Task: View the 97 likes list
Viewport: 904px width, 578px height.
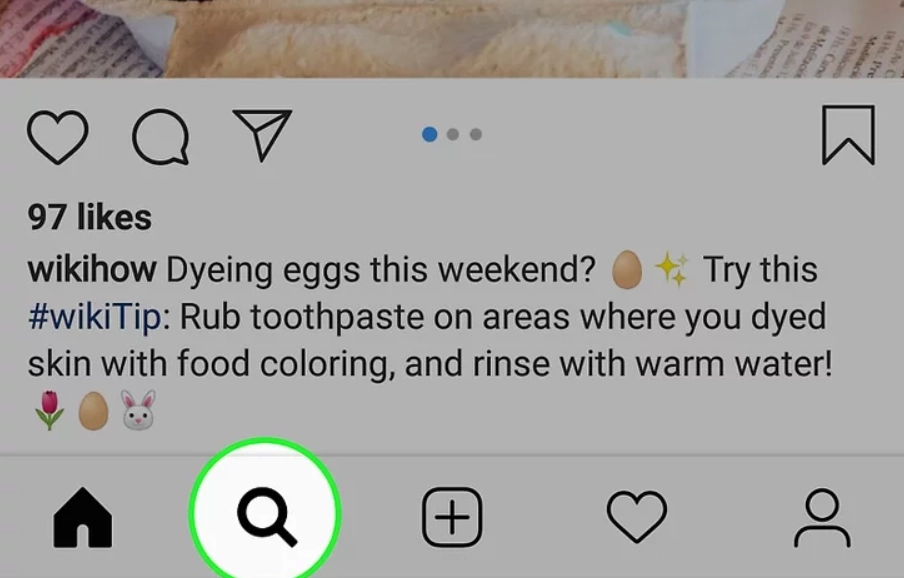Action: point(89,217)
